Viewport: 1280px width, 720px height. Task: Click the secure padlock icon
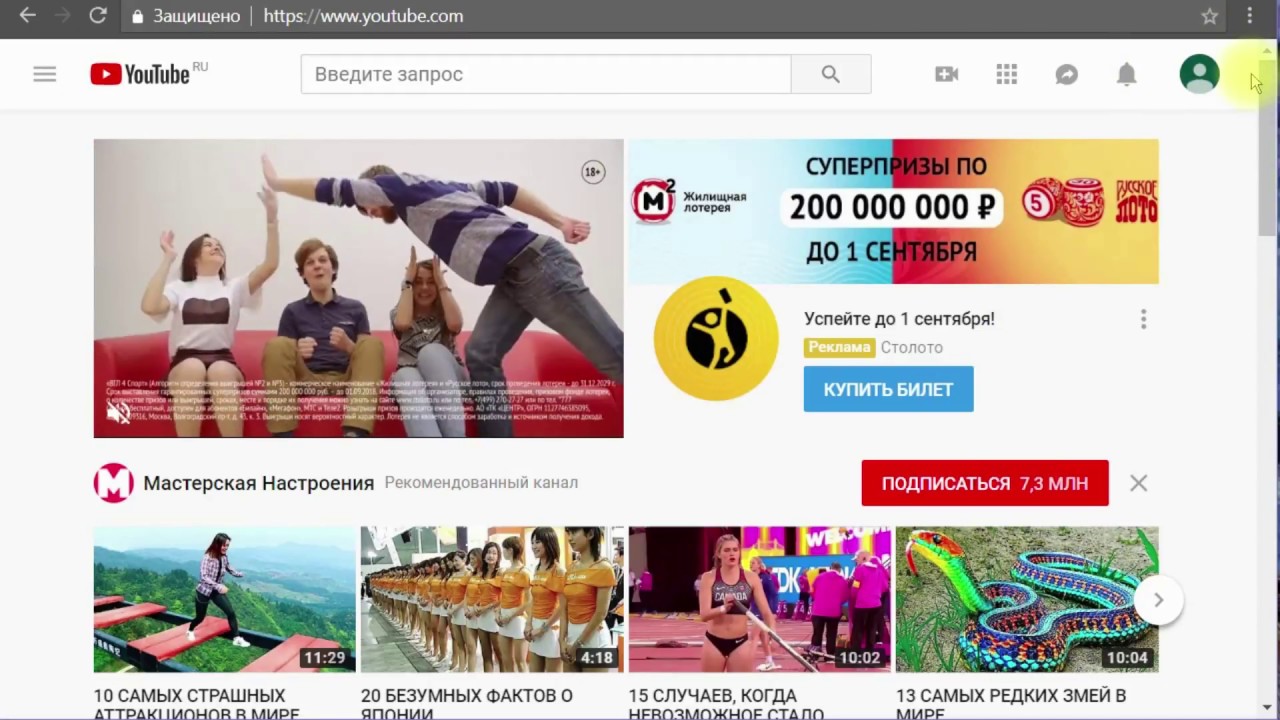138,16
